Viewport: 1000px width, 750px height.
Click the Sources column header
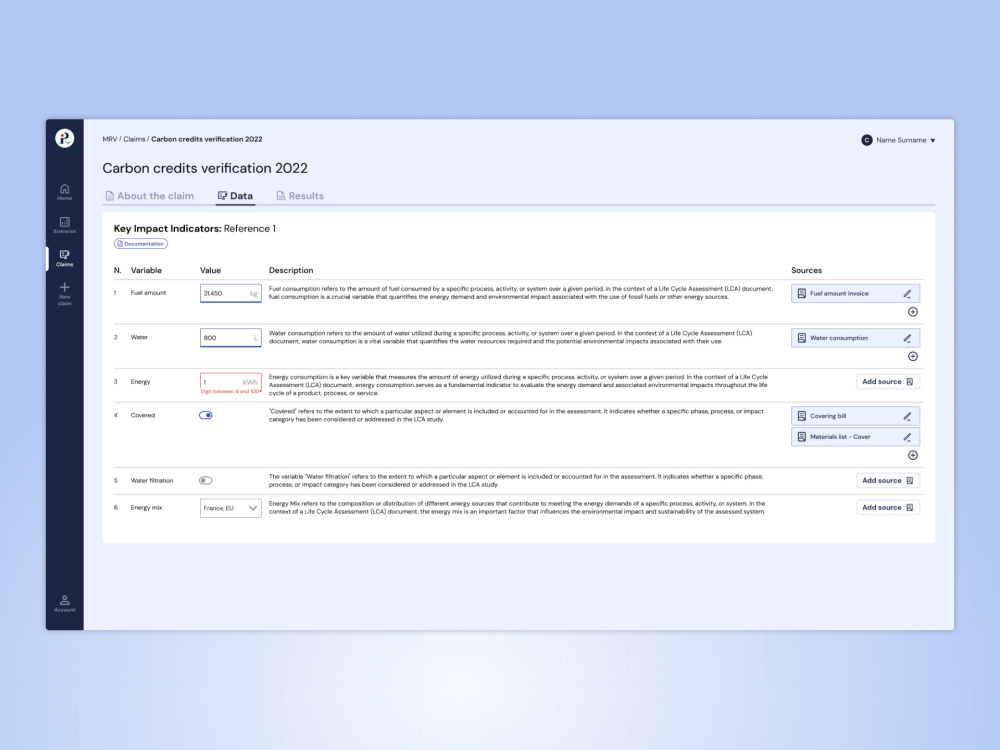pyautogui.click(x=806, y=270)
